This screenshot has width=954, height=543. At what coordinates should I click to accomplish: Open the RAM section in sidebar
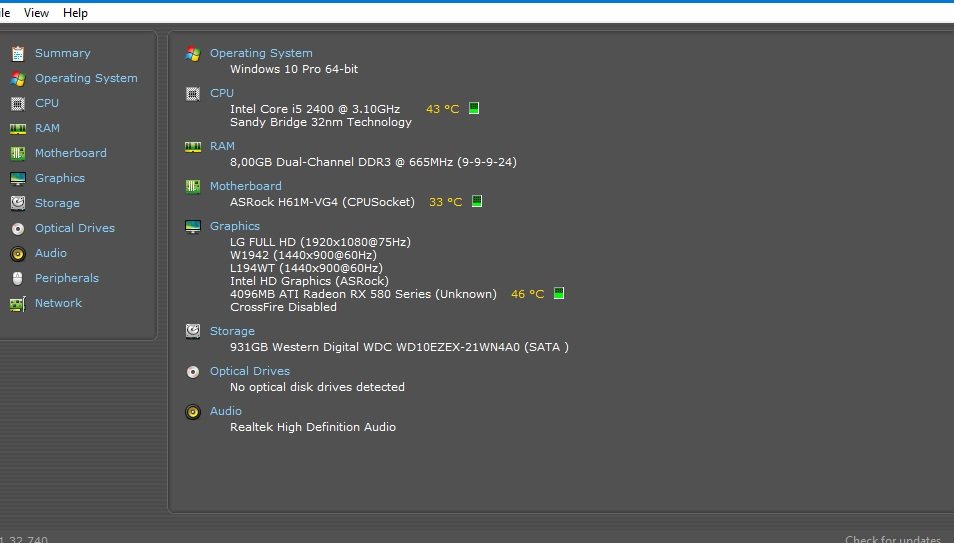tap(47, 128)
